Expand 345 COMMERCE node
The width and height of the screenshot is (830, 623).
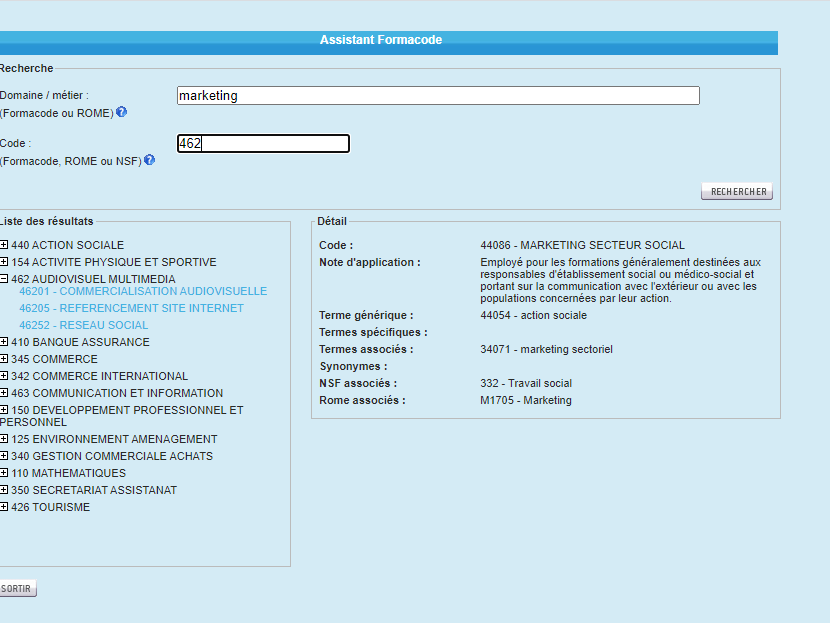tap(4, 358)
